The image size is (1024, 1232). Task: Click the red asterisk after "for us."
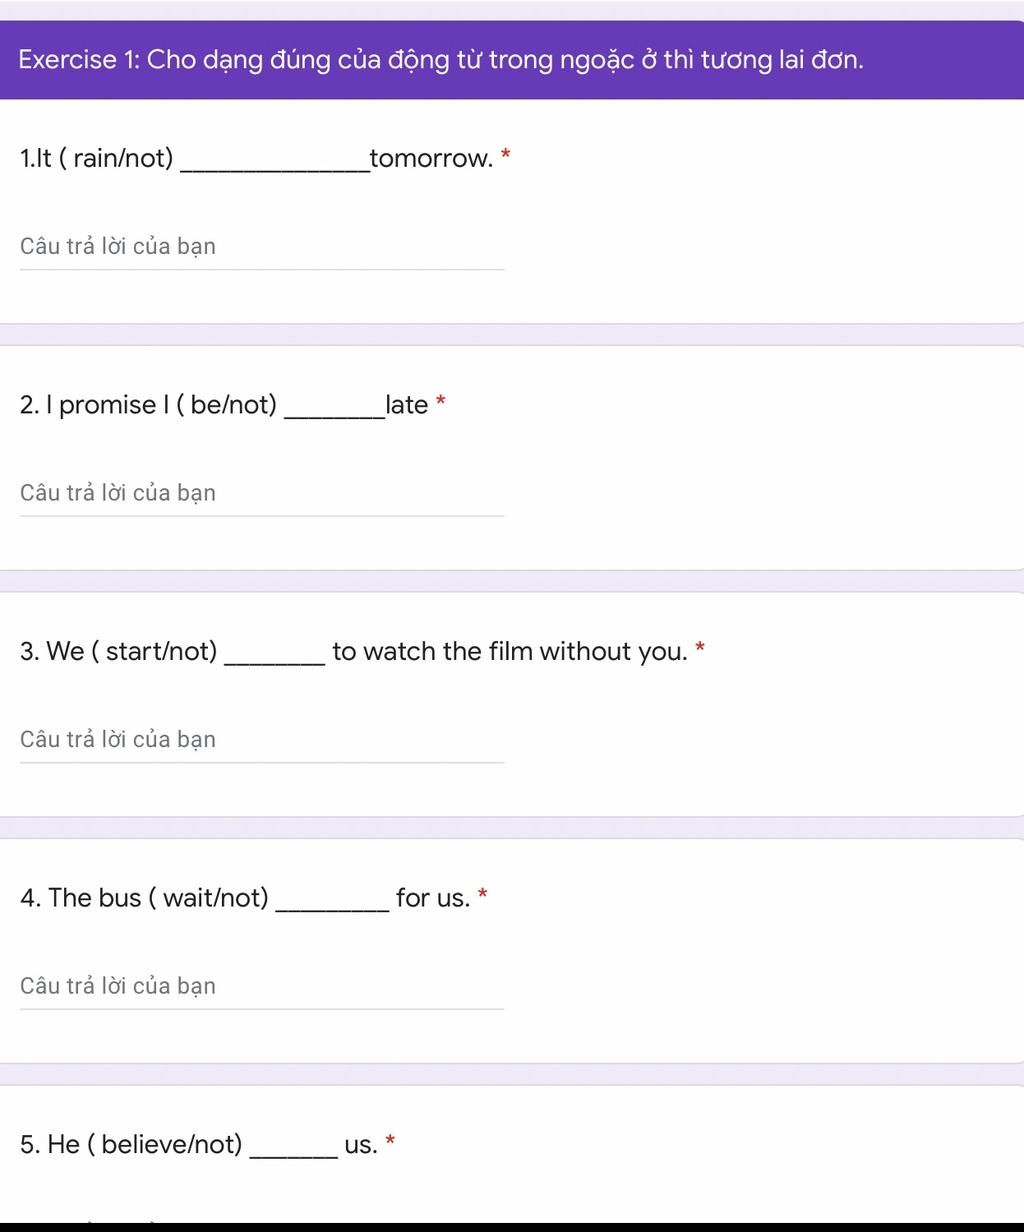click(483, 895)
